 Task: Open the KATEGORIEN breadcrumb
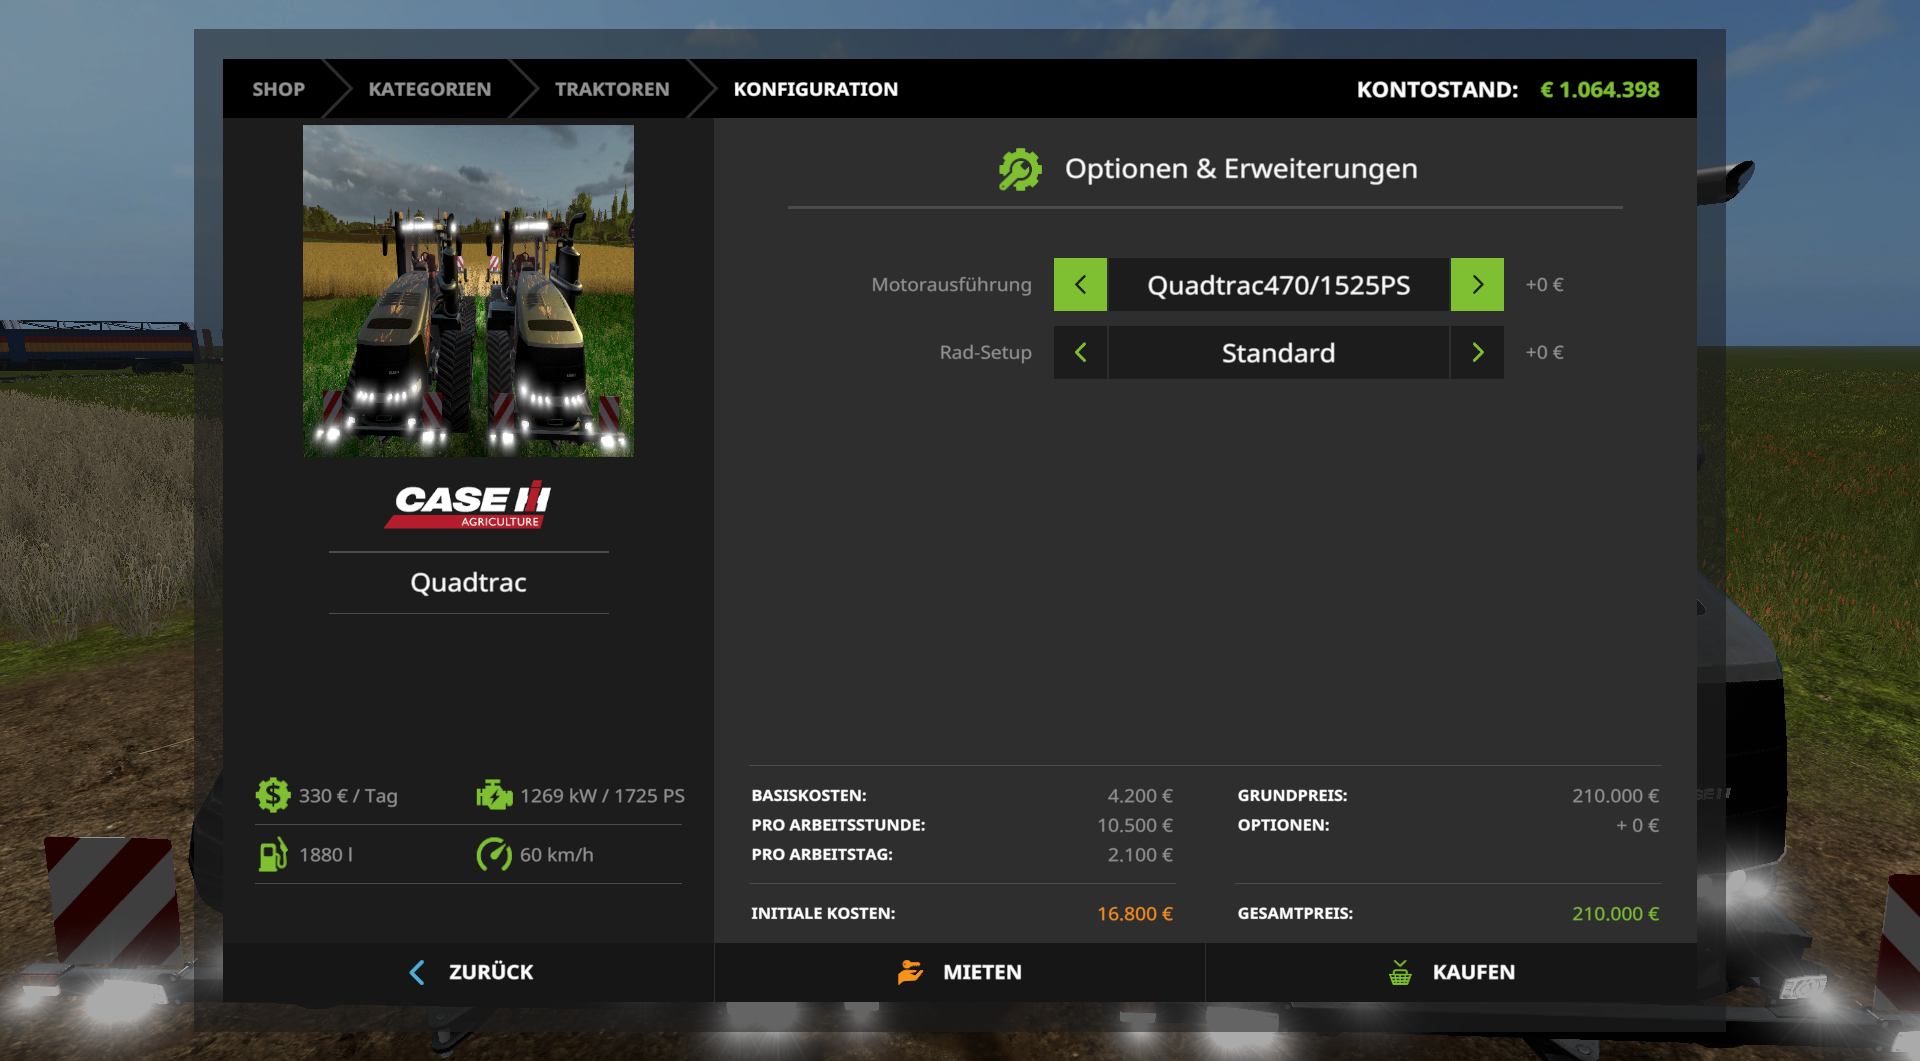tap(430, 89)
